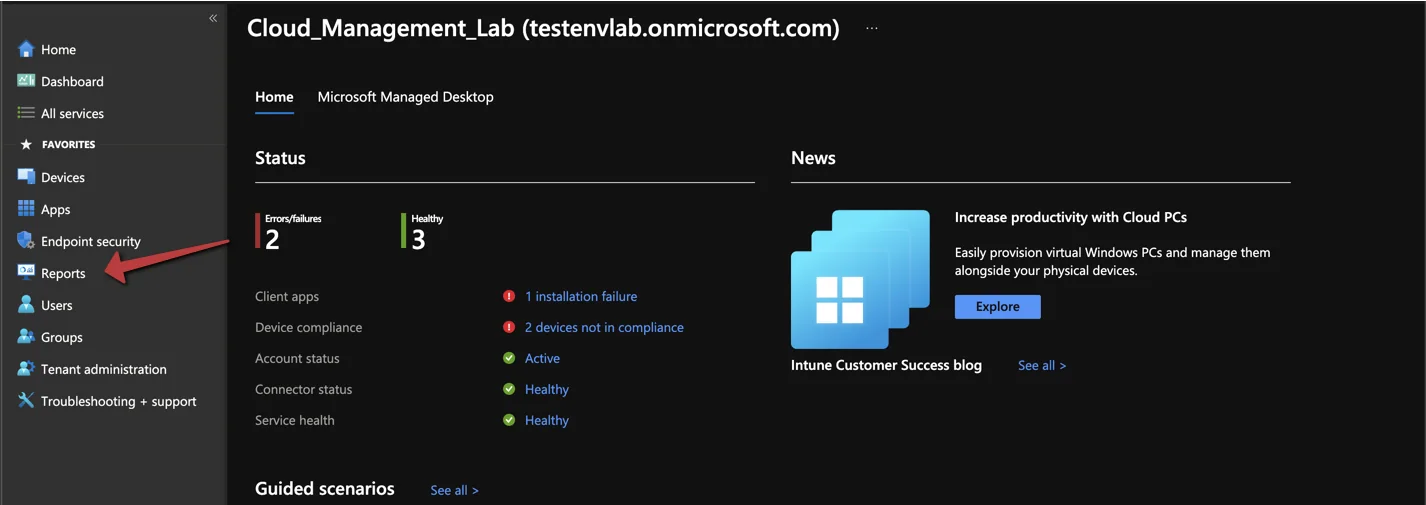Click the News section heading
The height and width of the screenshot is (505, 1426).
tap(813, 158)
